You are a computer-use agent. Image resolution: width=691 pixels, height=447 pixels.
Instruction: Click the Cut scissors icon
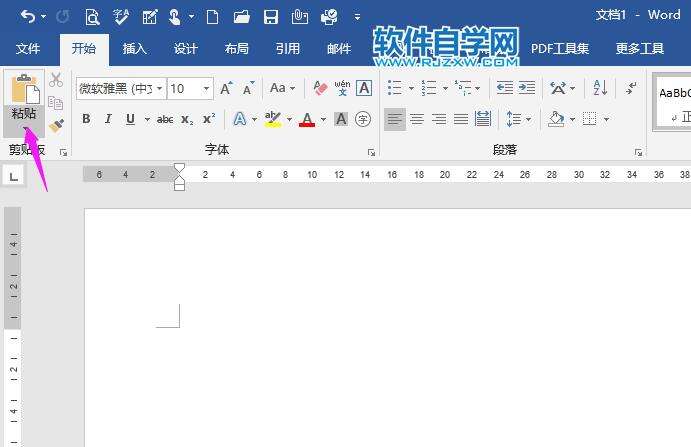coord(56,80)
